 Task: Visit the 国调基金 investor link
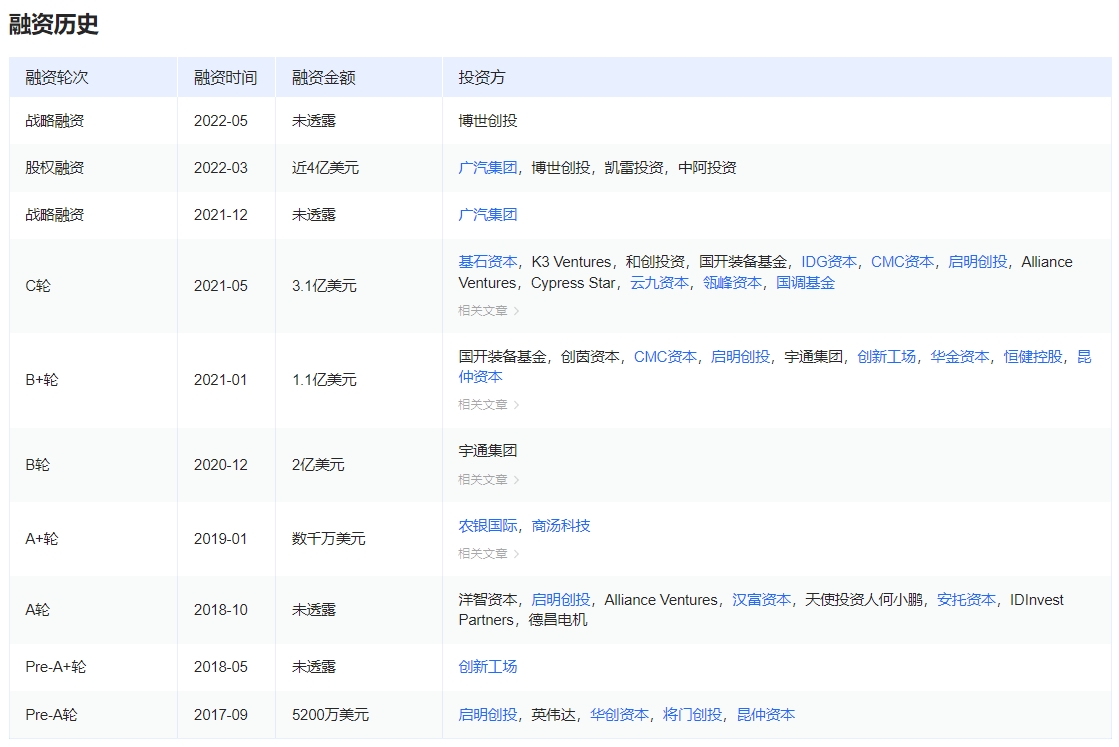pyautogui.click(x=805, y=283)
